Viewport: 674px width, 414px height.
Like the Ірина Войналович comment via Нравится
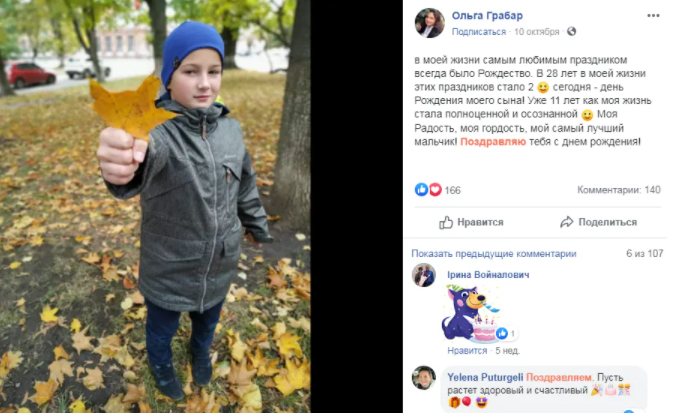pyautogui.click(x=467, y=351)
